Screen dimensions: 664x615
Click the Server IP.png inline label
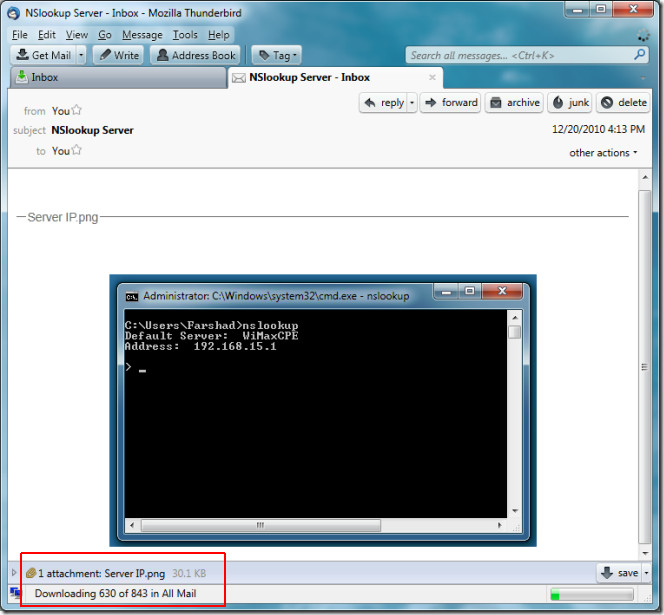[63, 217]
